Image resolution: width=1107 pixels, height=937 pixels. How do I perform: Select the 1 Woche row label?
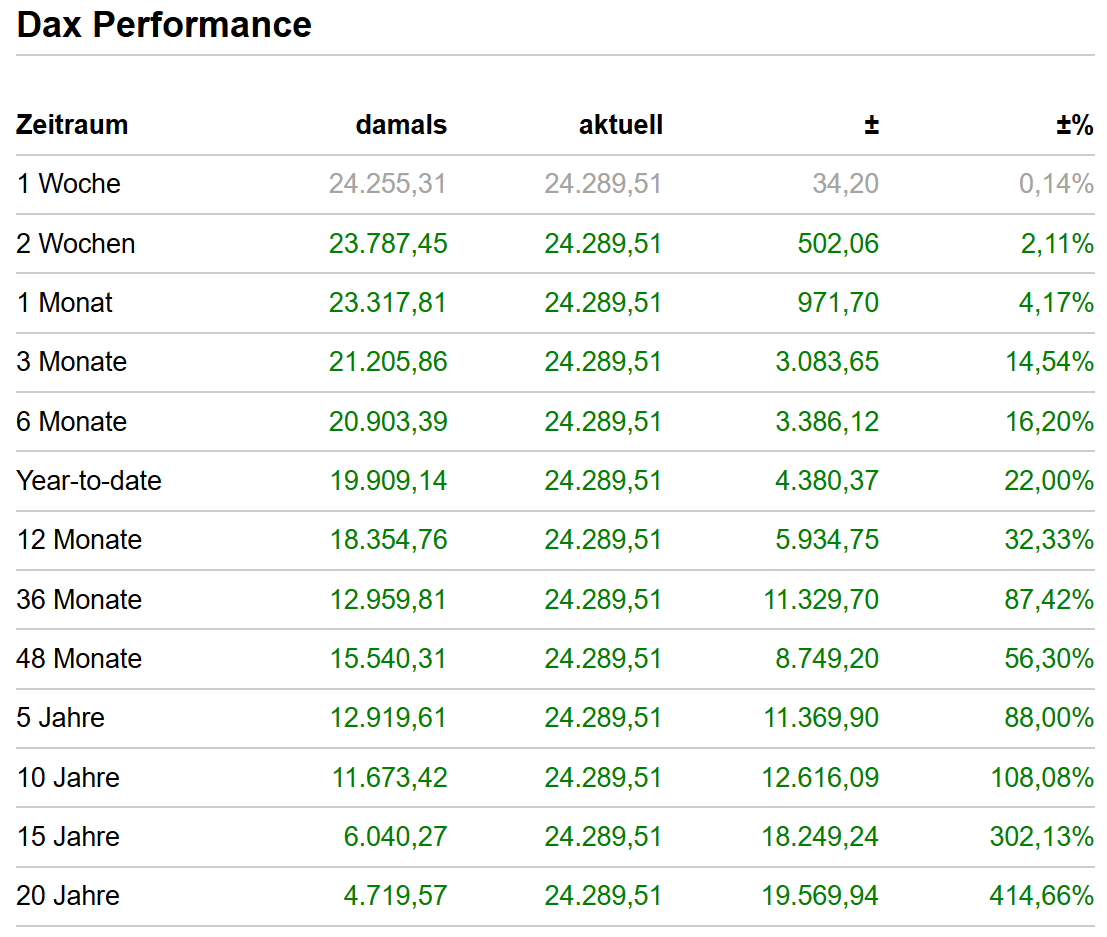pyautogui.click(x=68, y=184)
